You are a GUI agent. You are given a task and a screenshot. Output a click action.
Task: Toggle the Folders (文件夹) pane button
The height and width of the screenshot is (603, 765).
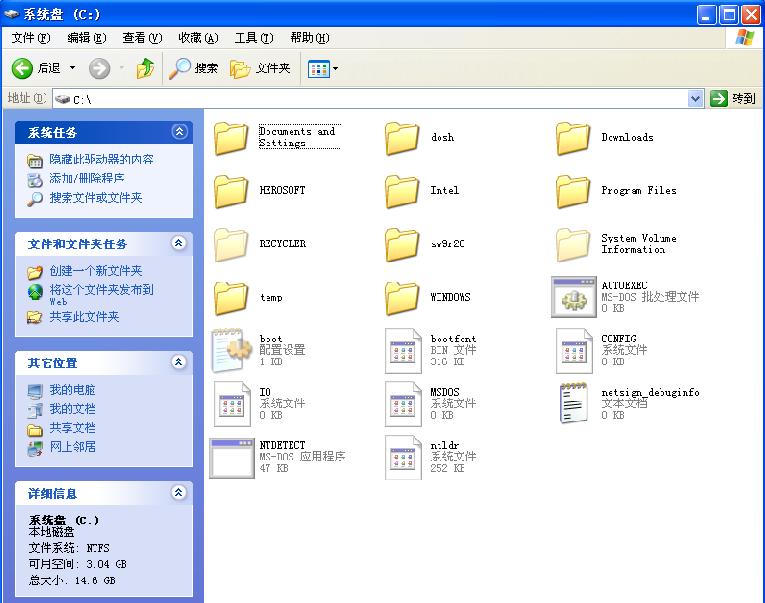click(x=260, y=68)
